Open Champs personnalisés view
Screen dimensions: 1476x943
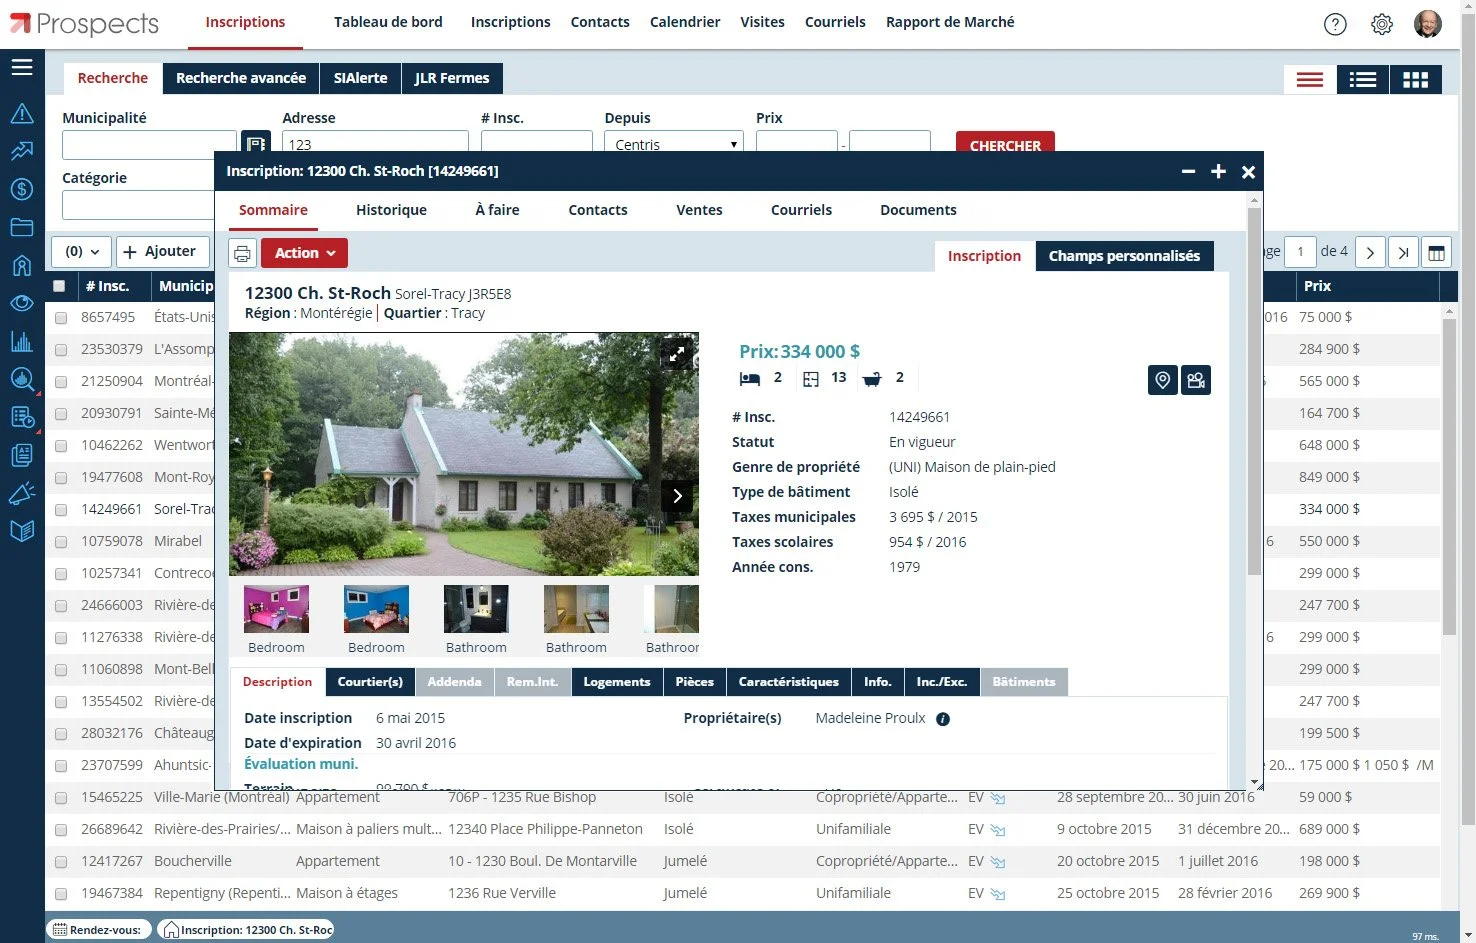point(1124,256)
